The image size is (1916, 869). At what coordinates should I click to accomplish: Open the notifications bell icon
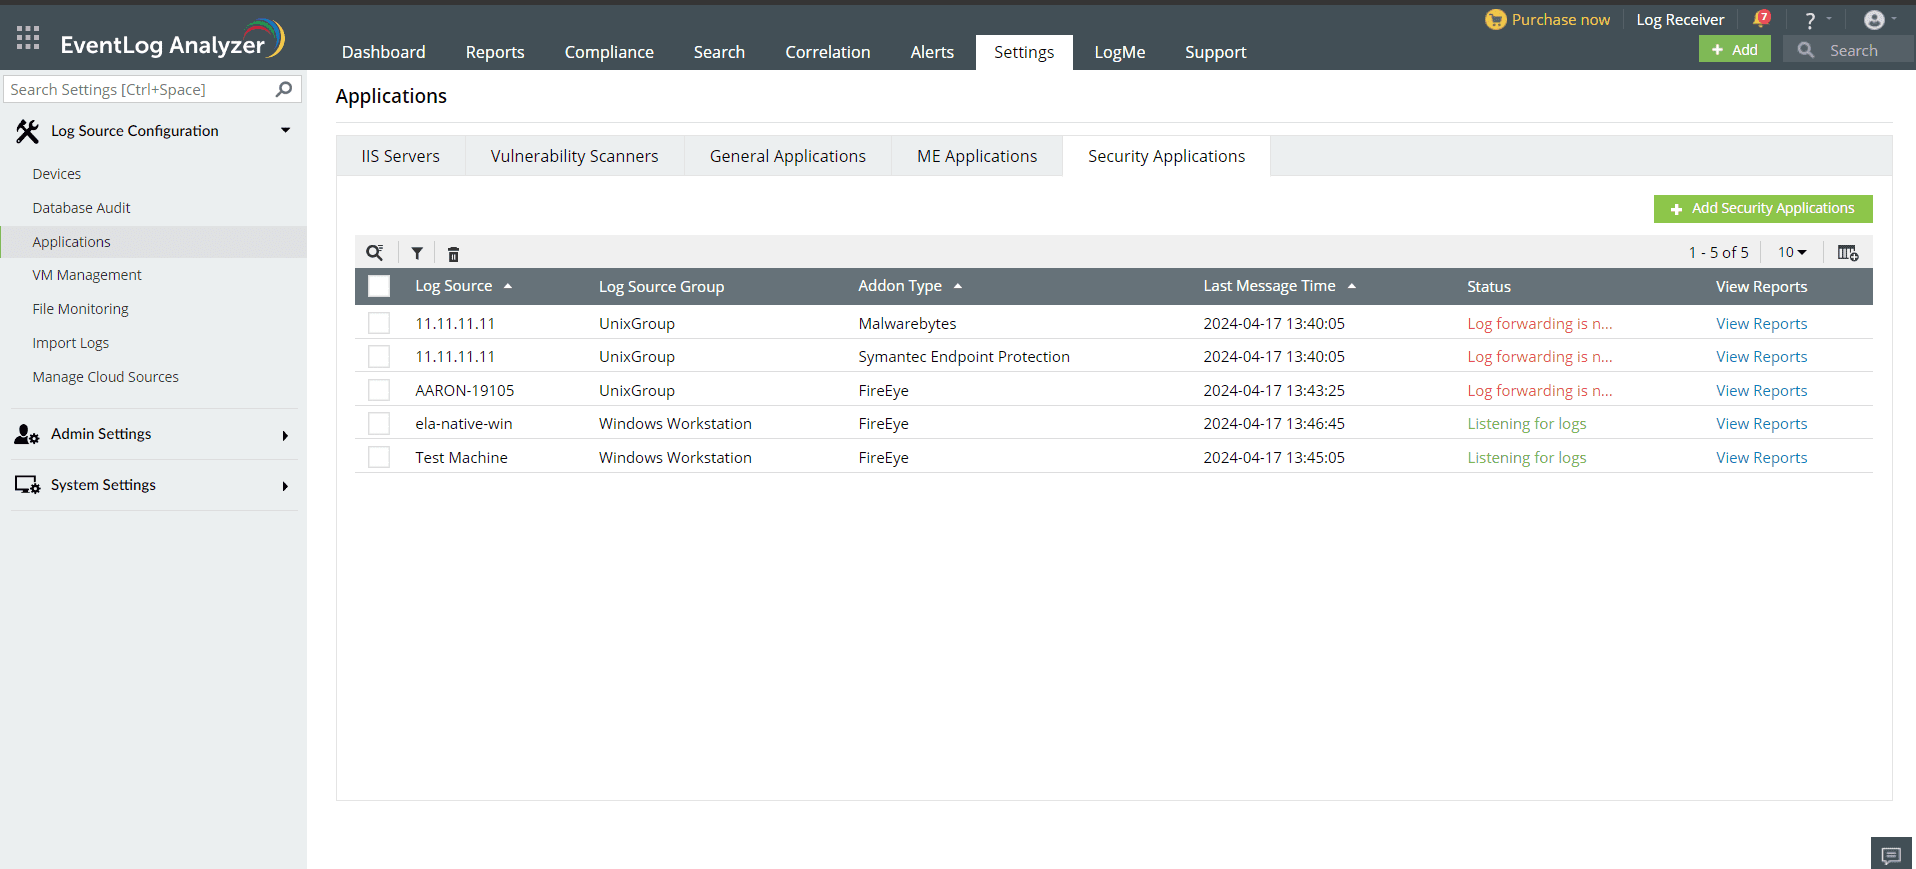point(1761,19)
